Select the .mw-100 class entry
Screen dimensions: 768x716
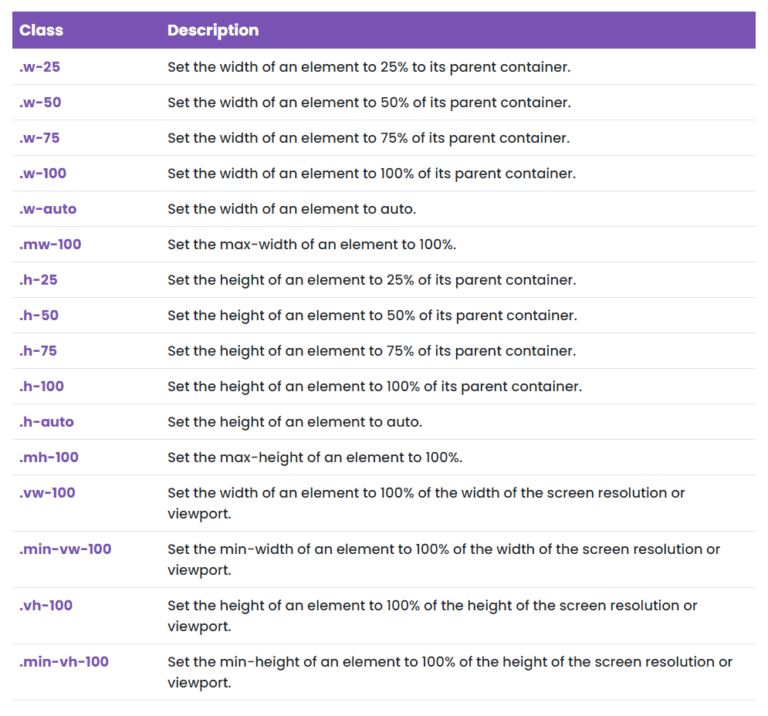pyautogui.click(x=50, y=244)
